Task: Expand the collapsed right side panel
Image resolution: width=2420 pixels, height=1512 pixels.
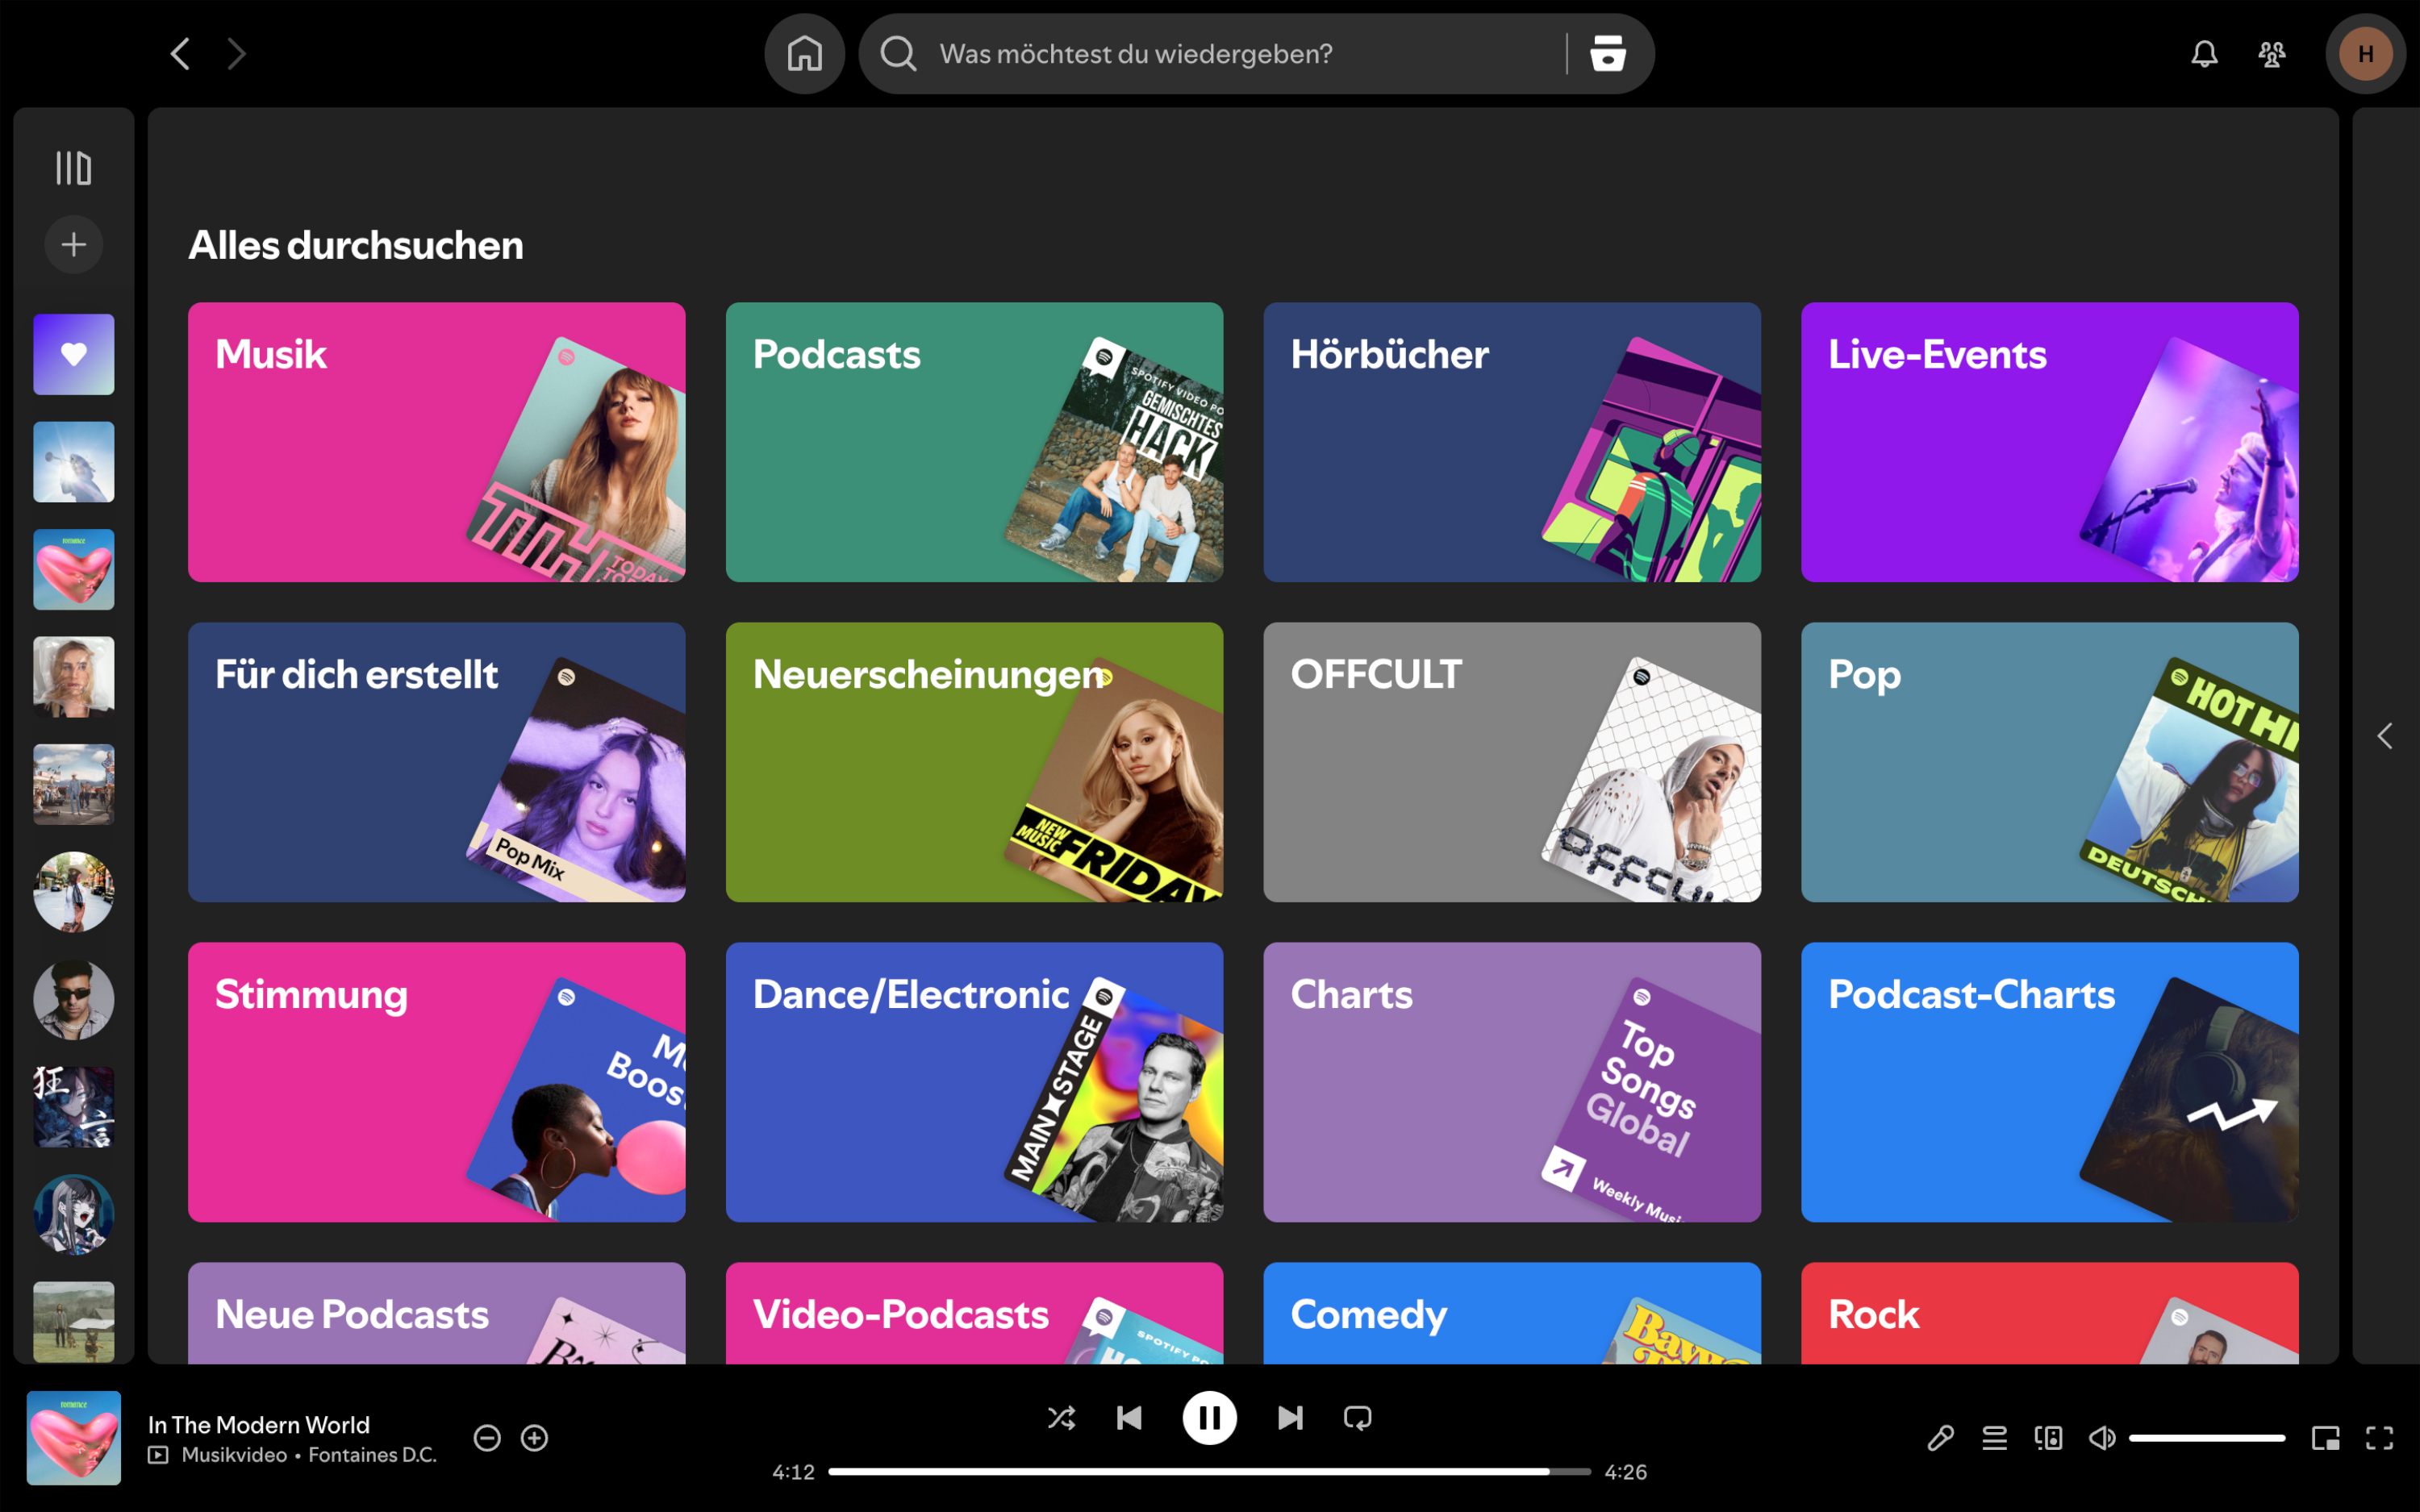Action: (x=2385, y=736)
